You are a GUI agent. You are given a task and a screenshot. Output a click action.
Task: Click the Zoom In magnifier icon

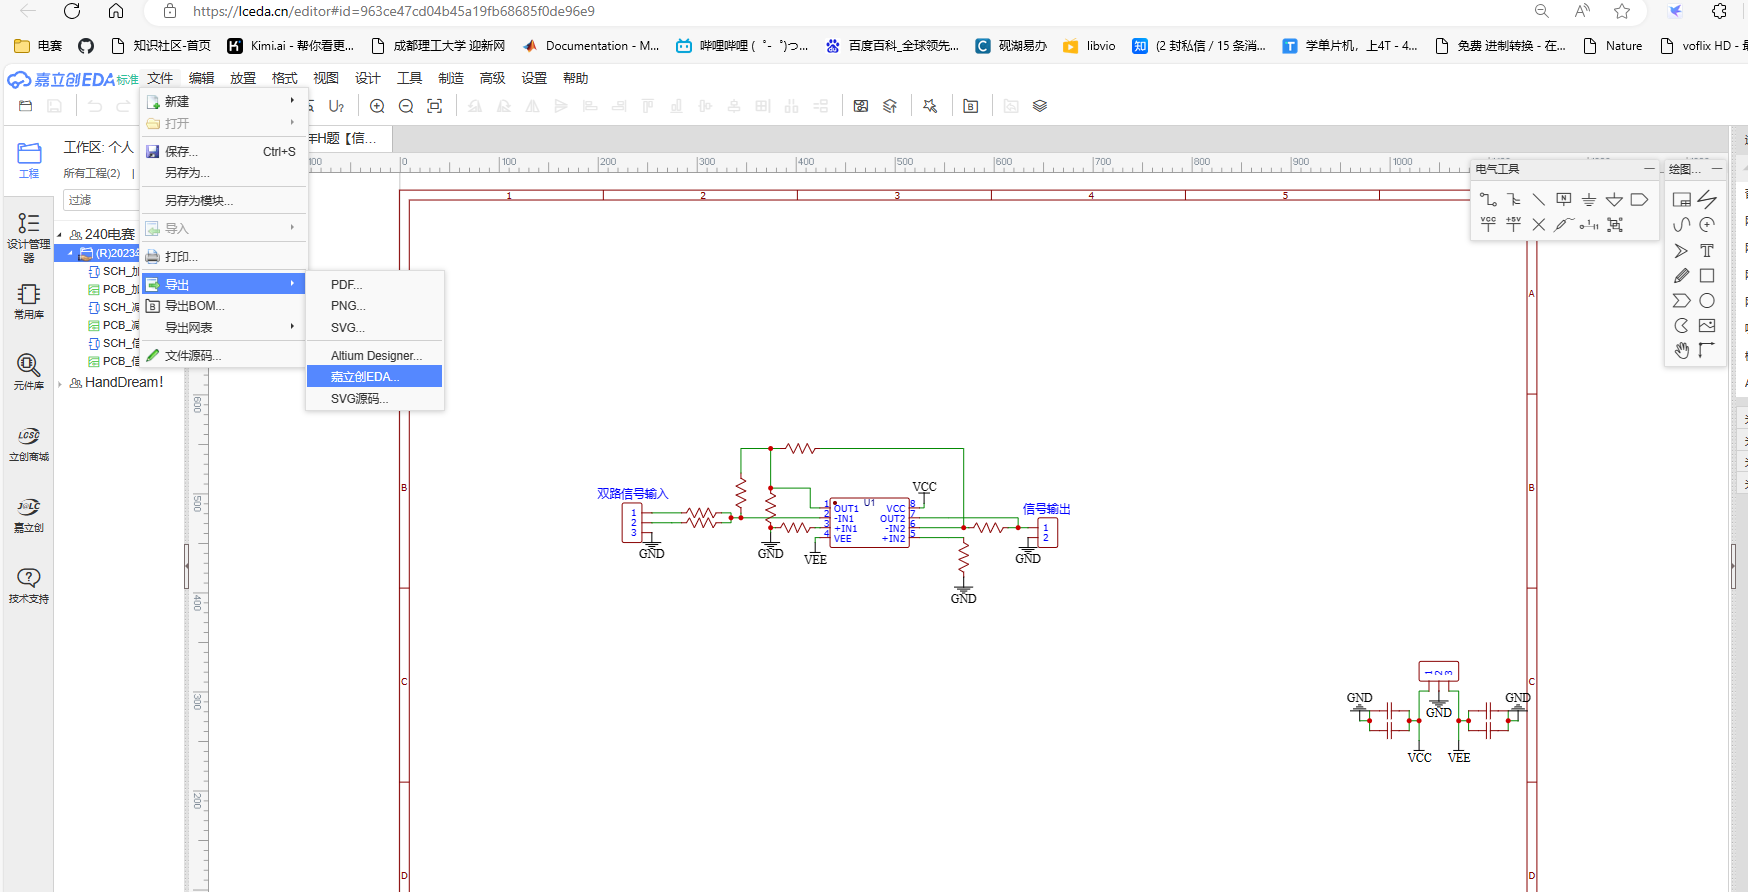click(377, 106)
